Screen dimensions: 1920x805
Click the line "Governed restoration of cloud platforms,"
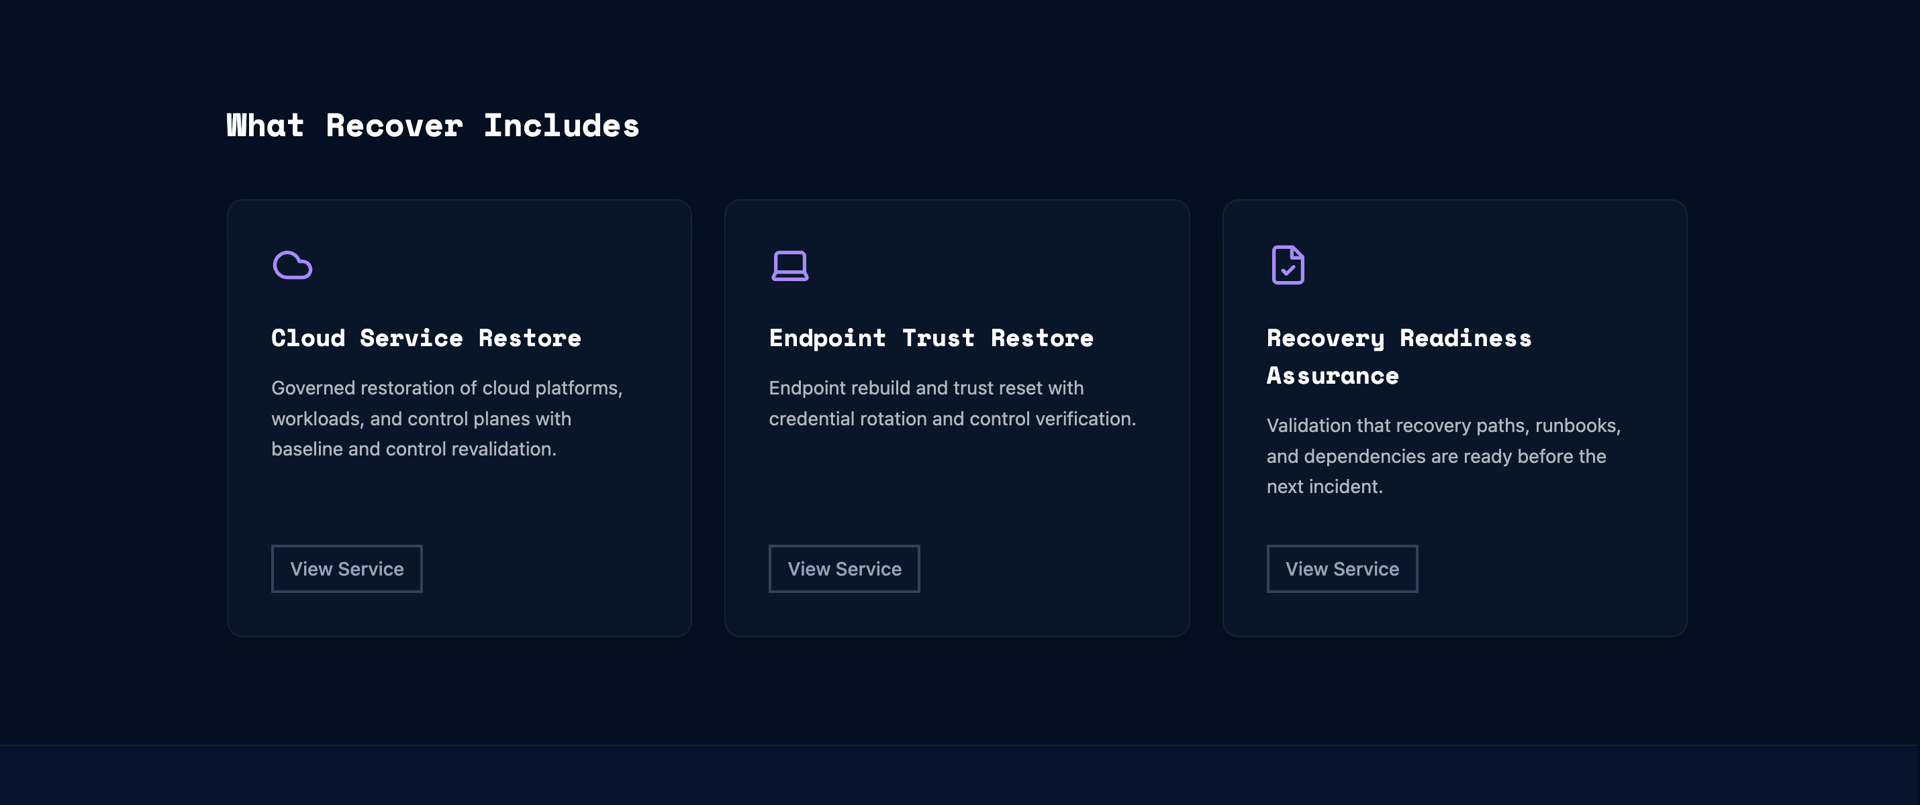point(446,388)
